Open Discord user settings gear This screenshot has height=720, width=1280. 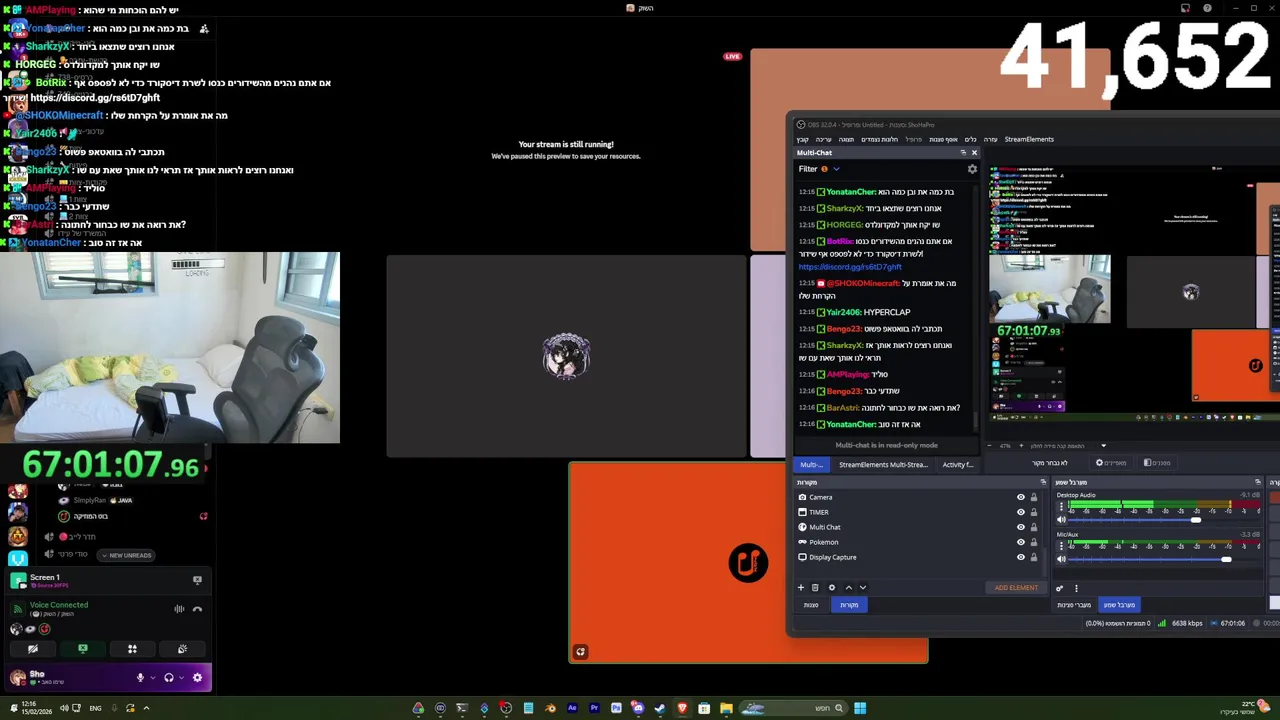click(197, 678)
